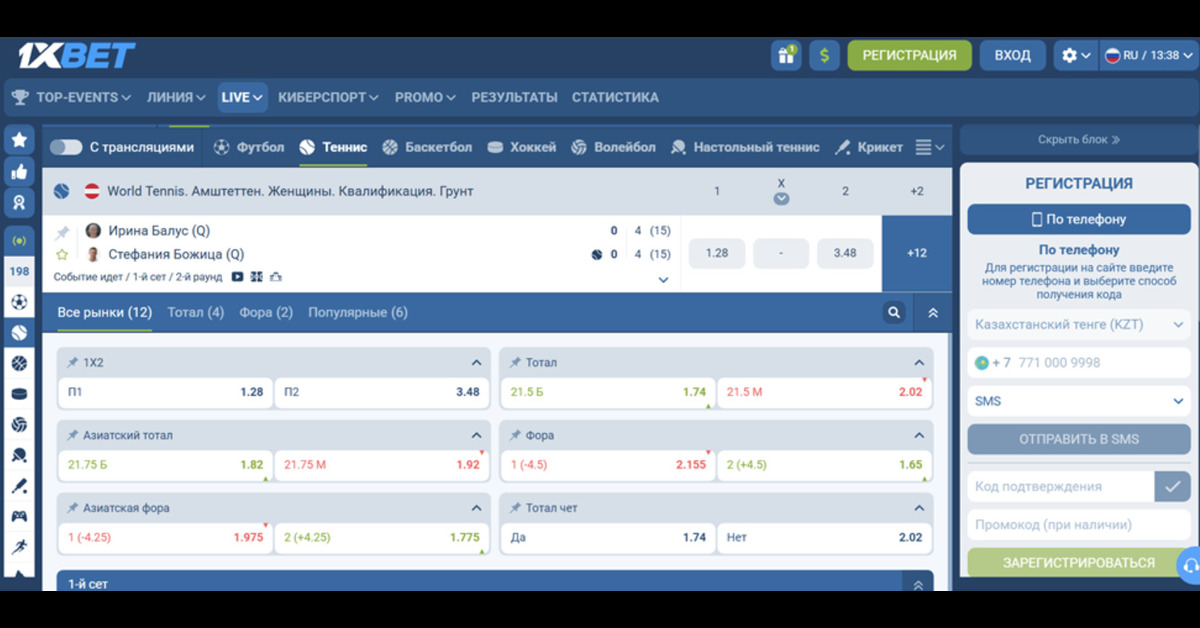
Task: Click the ВХОД login button
Action: point(1013,55)
